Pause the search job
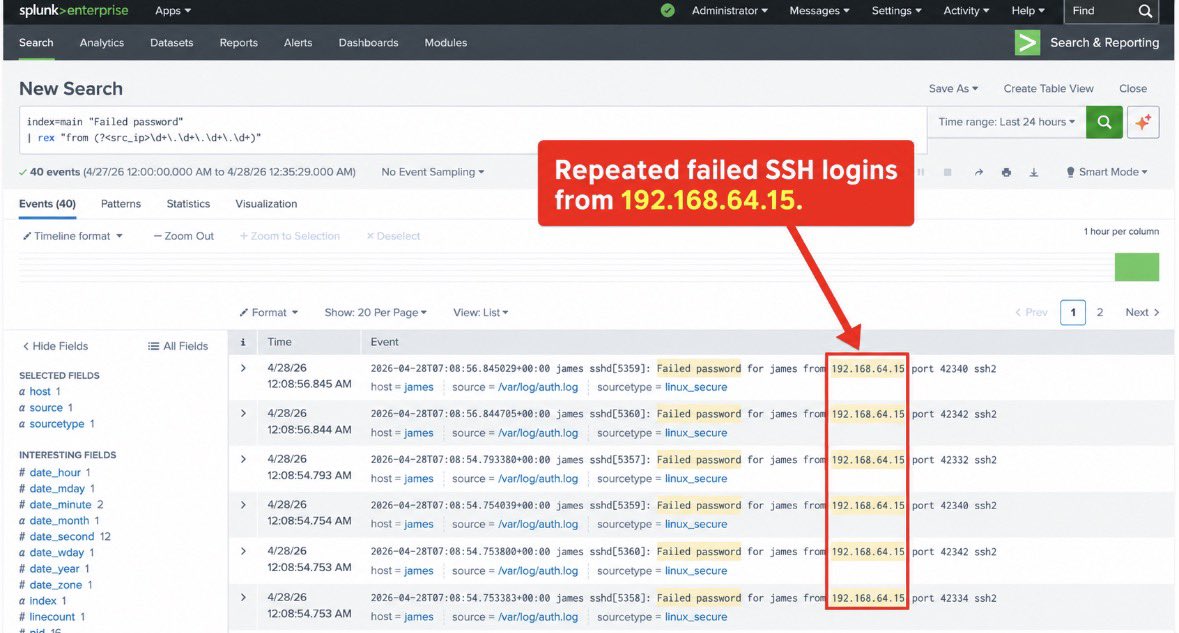Viewport: 1179px width, 633px height. coord(920,172)
